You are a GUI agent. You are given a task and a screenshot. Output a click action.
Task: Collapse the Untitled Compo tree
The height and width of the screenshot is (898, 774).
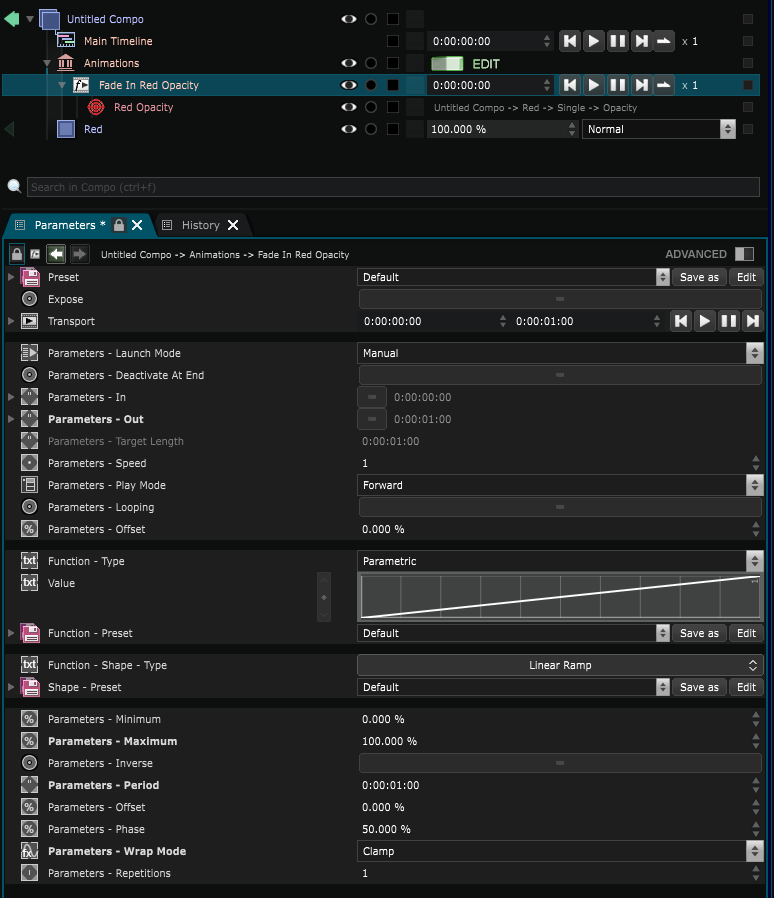coord(30,19)
